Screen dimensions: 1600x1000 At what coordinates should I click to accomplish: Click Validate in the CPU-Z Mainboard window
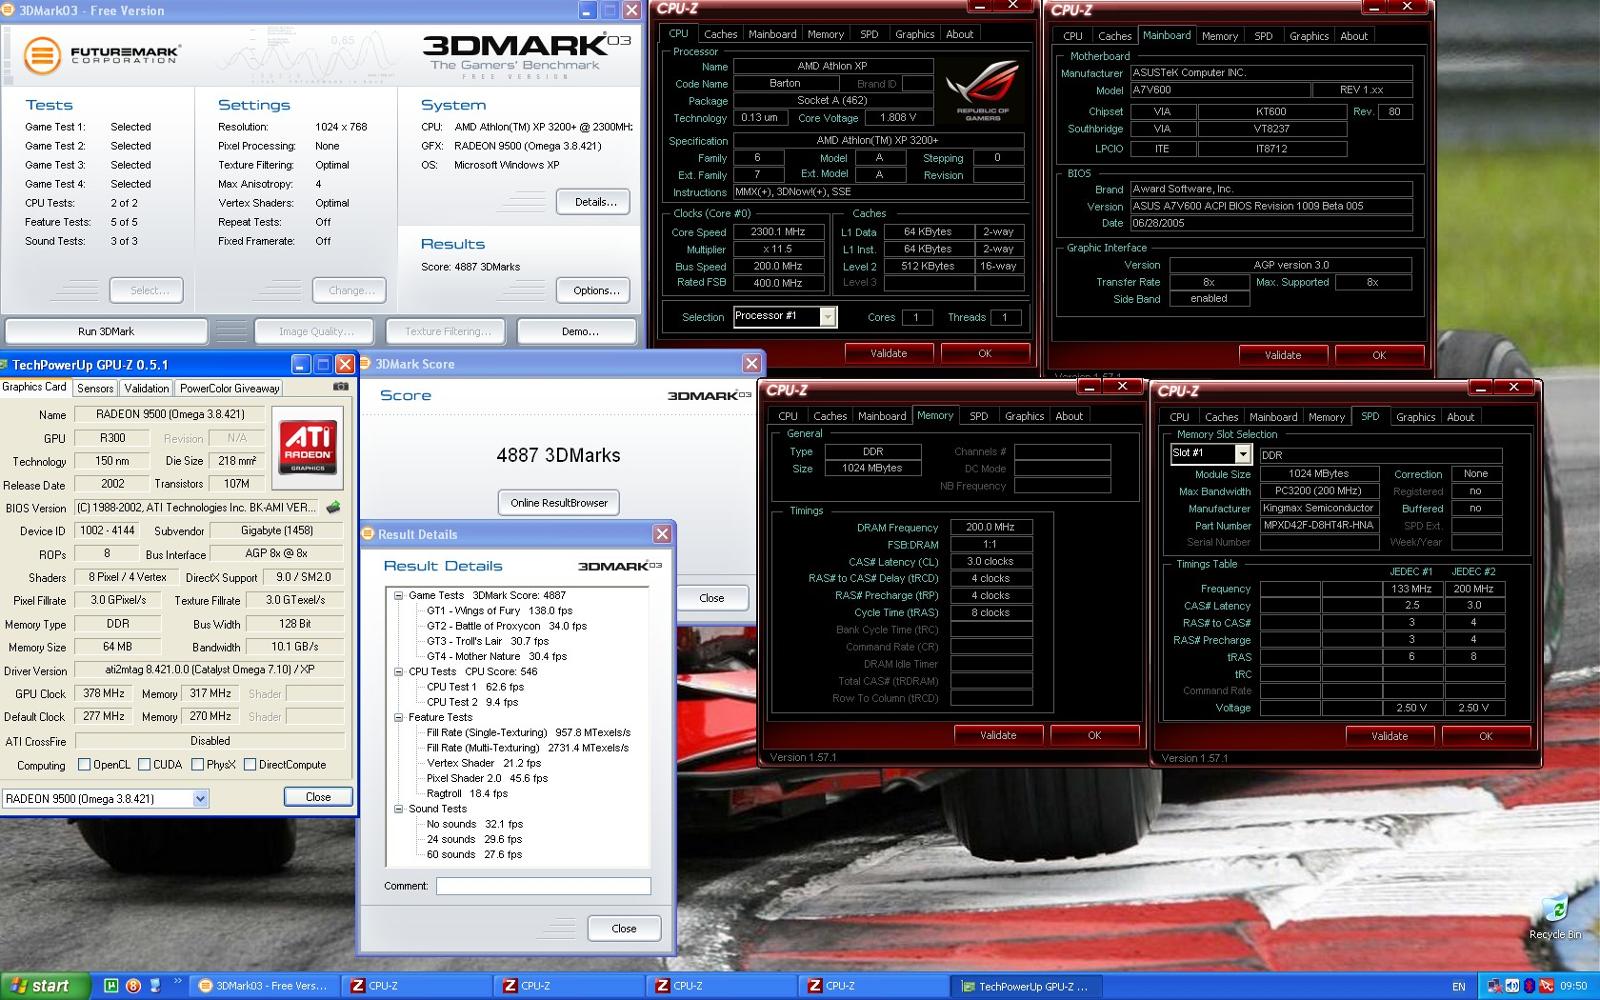point(1283,355)
